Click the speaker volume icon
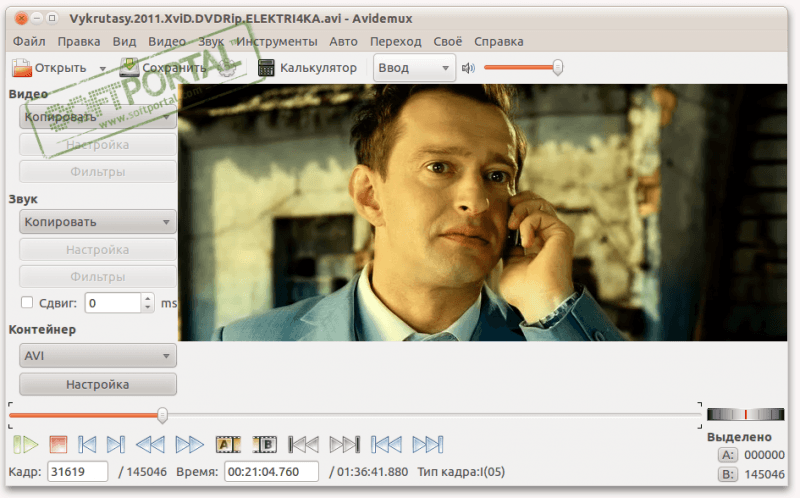This screenshot has width=800, height=498. click(468, 68)
